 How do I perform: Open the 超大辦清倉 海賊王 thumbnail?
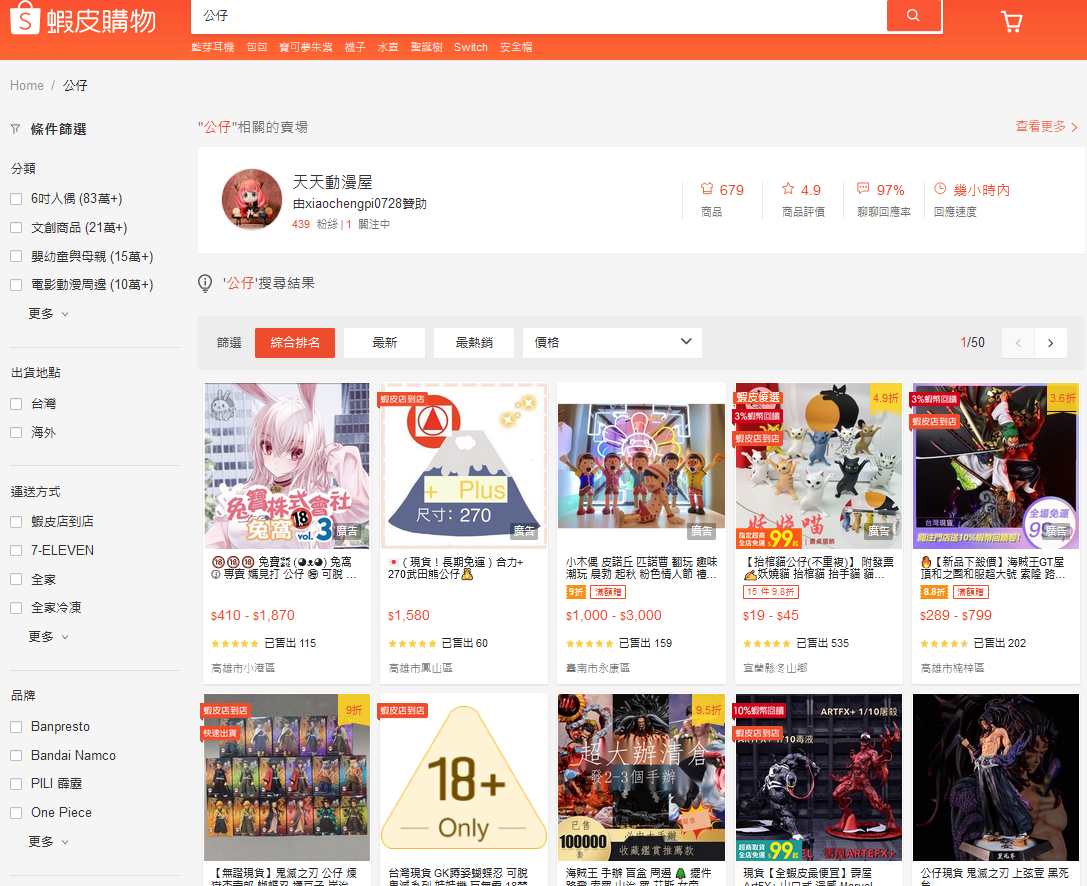pos(641,777)
